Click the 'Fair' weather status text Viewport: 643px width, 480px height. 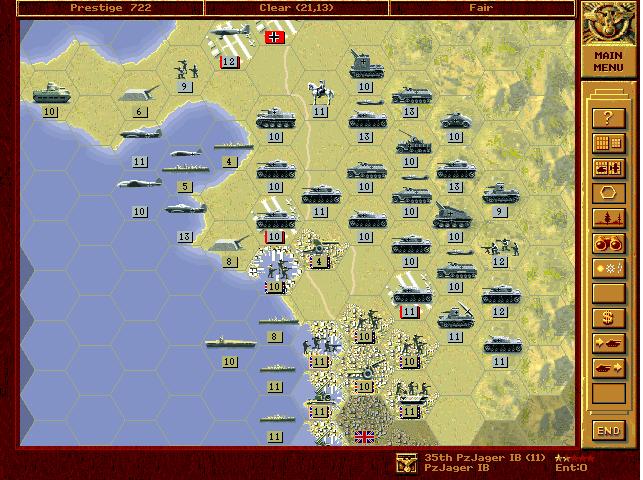[481, 7]
